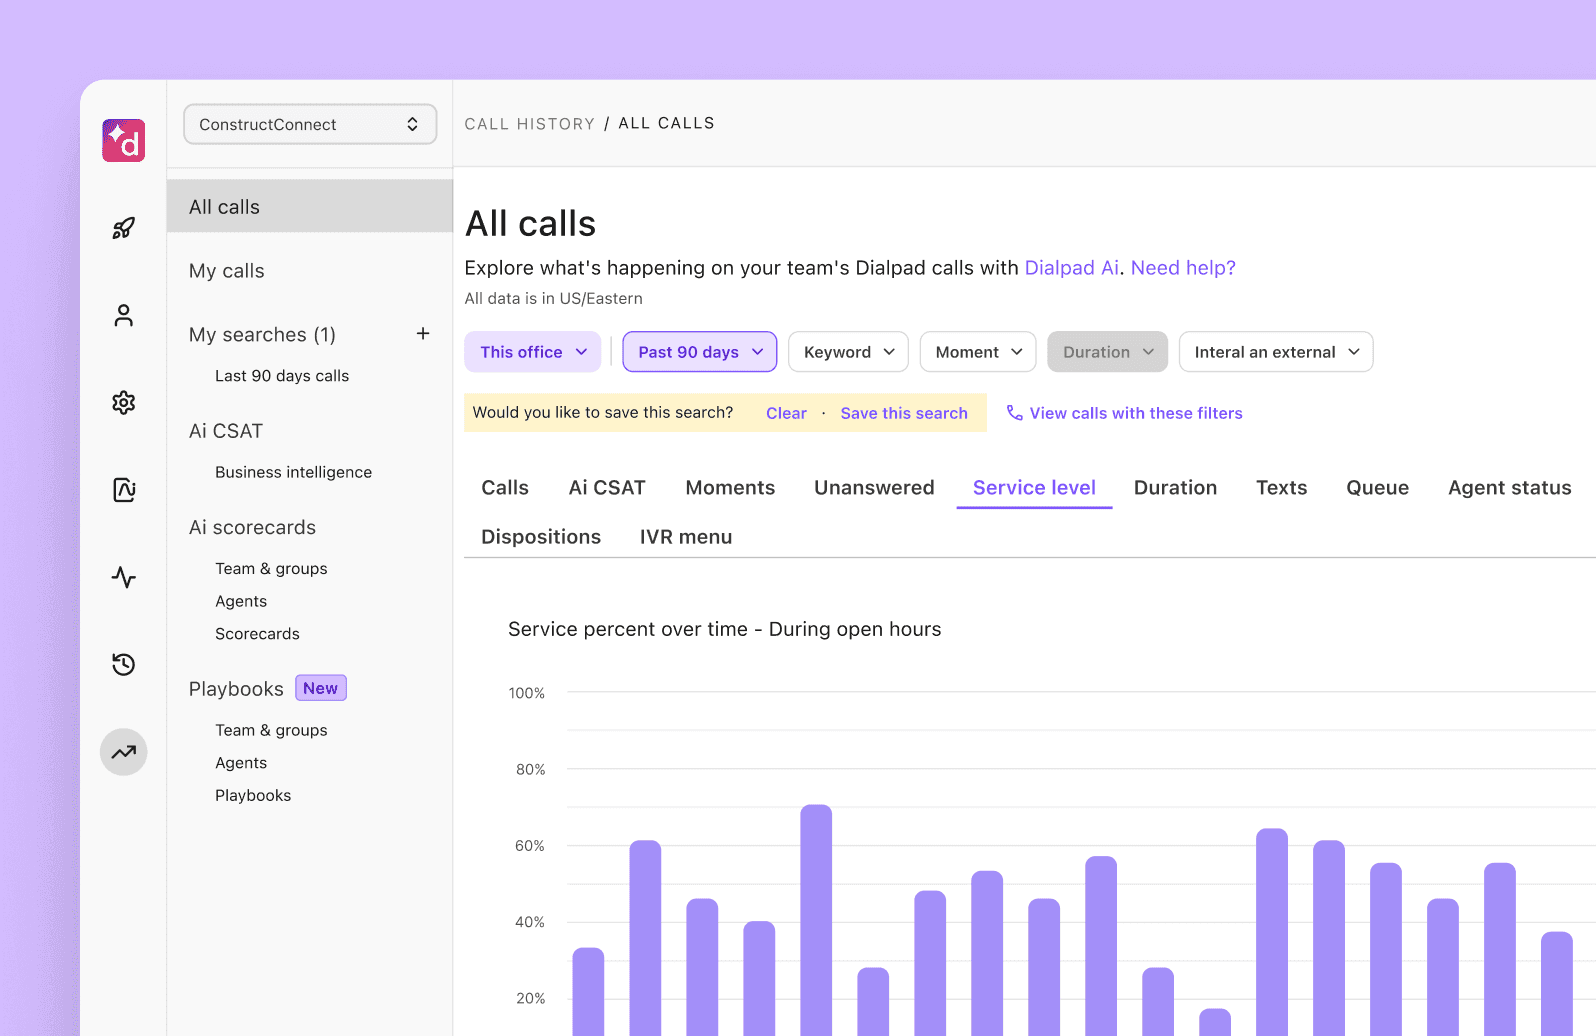
Task: Expand the Past 90 days filter
Action: tap(699, 352)
